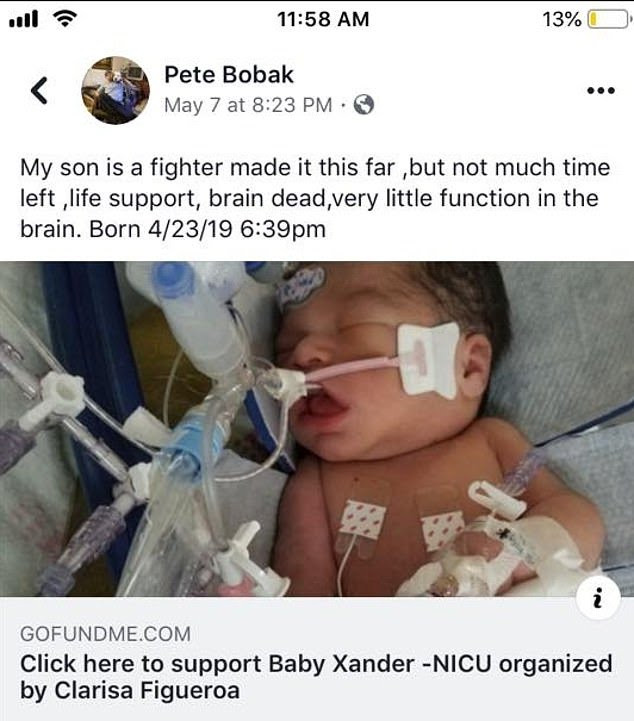The width and height of the screenshot is (634, 721).
Task: Open the poster's profile picture
Action: click(x=114, y=90)
